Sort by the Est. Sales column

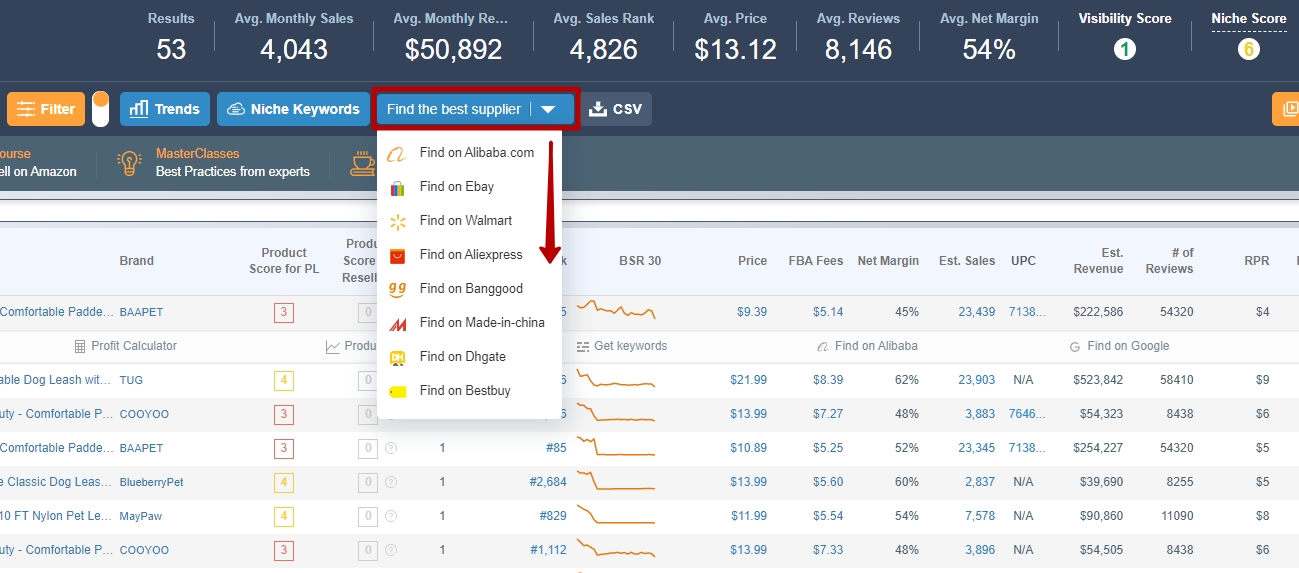(967, 261)
